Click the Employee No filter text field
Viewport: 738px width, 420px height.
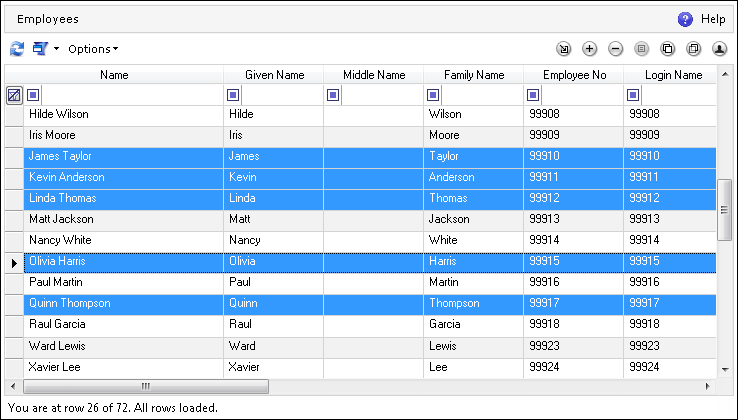point(582,95)
